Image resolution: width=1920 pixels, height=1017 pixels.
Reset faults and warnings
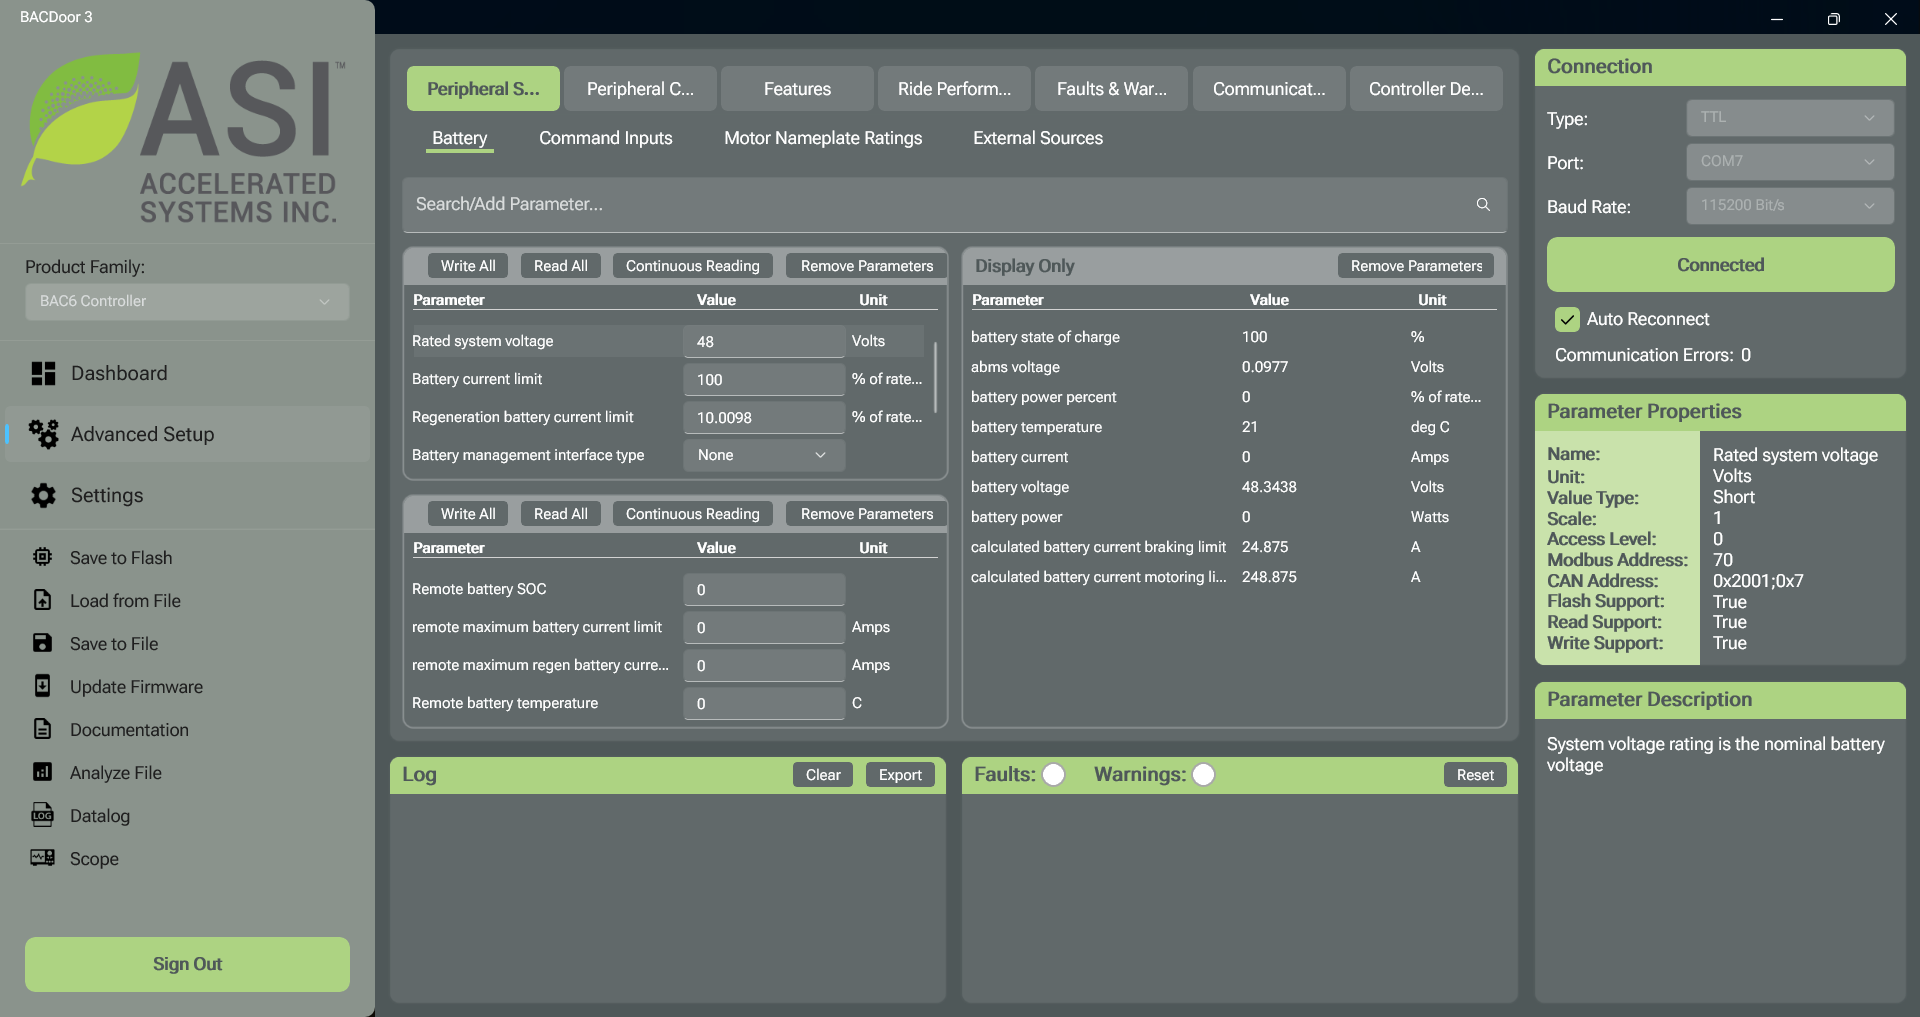pos(1475,775)
